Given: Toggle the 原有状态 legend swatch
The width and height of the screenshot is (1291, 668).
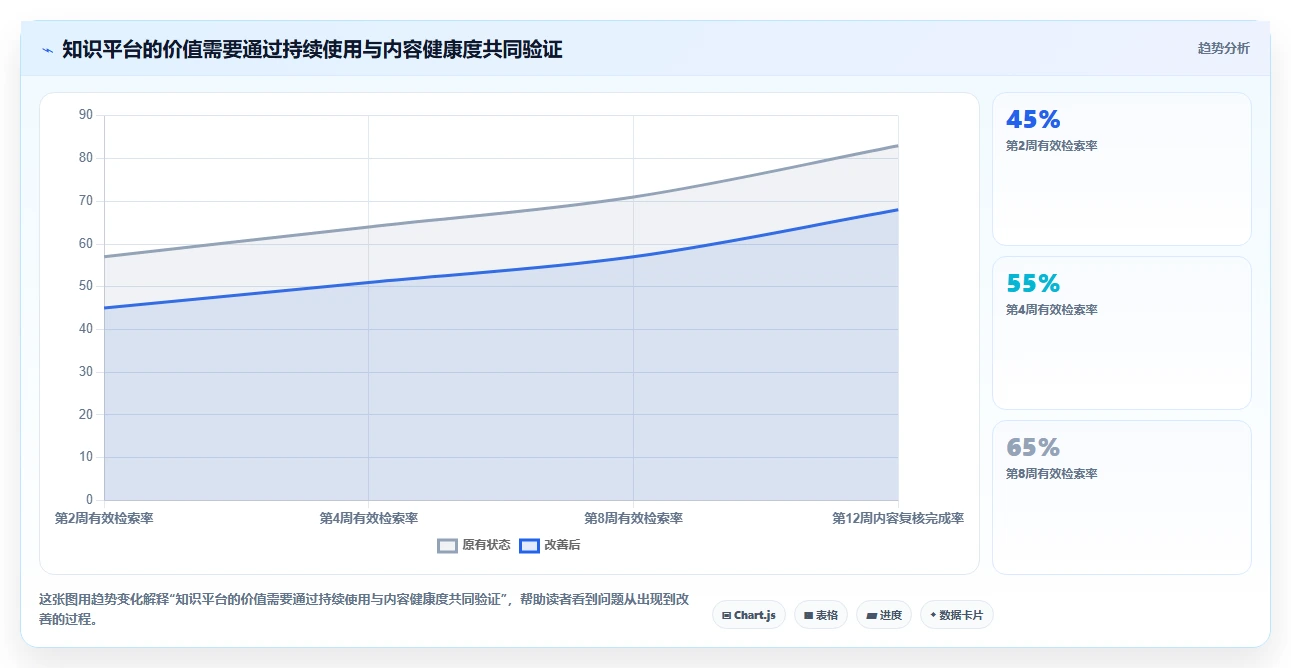Looking at the screenshot, I should pyautogui.click(x=448, y=545).
